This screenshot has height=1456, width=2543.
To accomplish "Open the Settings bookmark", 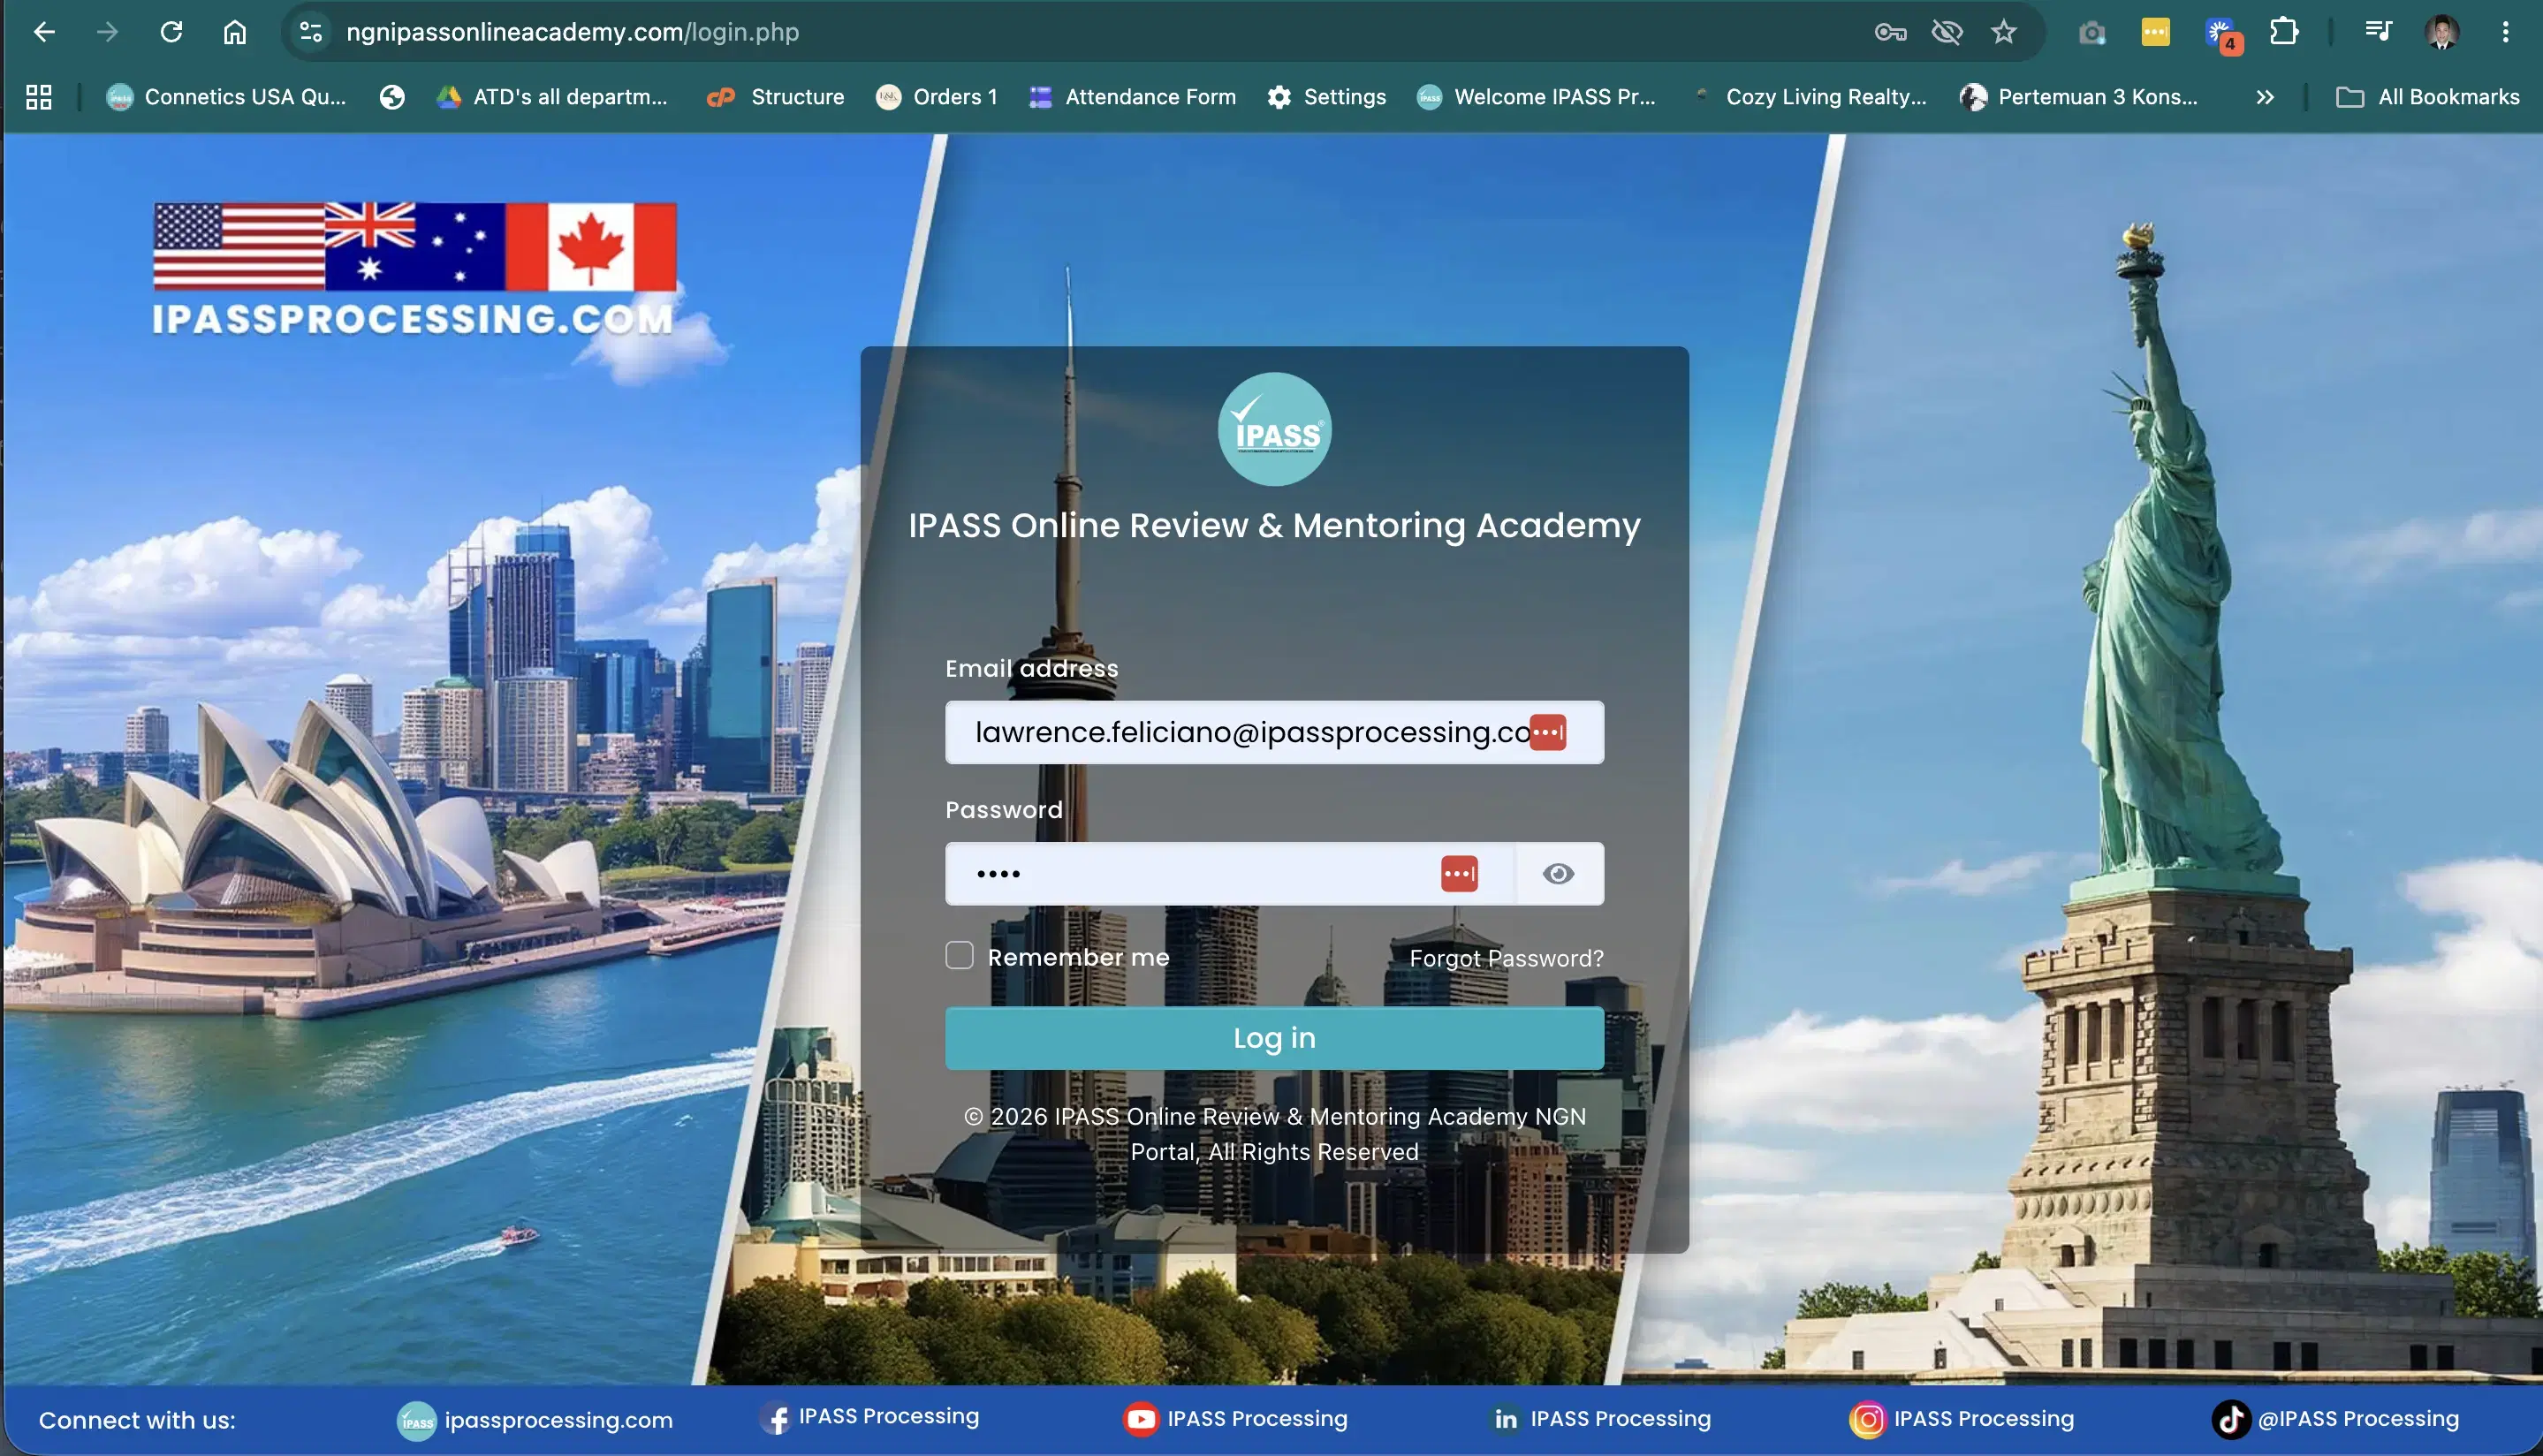I will (1327, 97).
